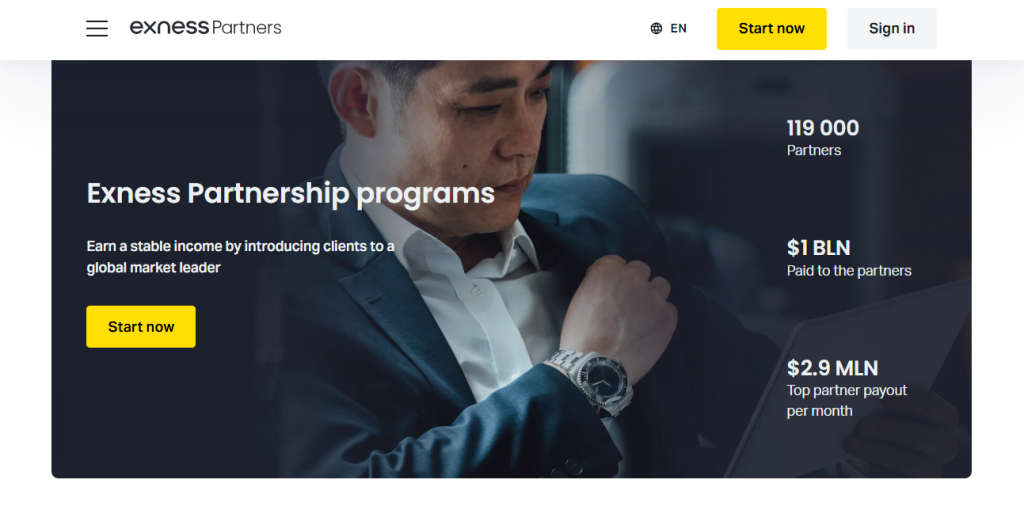Click the 'exness' wordmark in header
Screen dimensions: 1024x510
[x=170, y=27]
